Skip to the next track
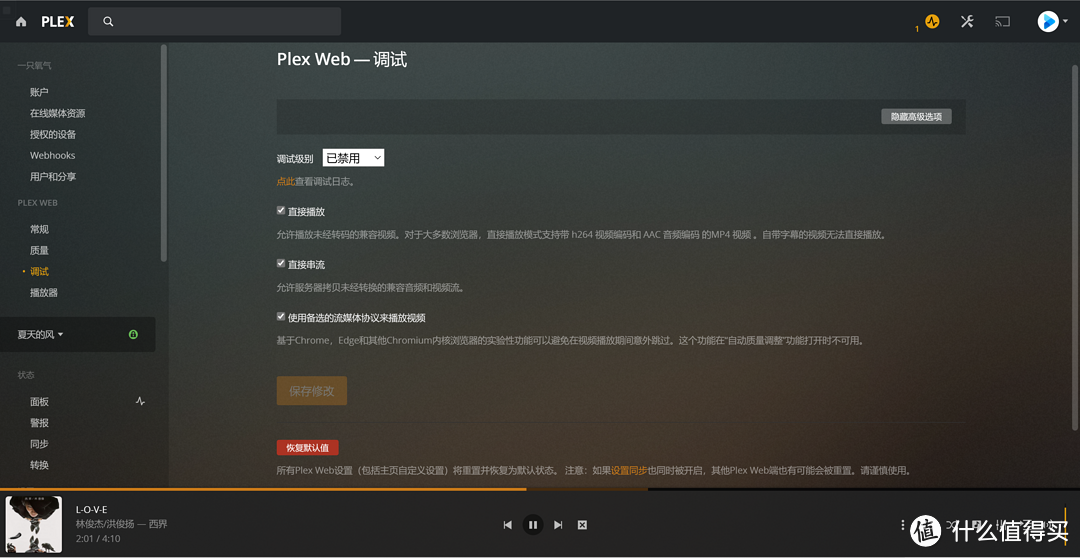Screen dimensions: 1080x558 (558, 525)
